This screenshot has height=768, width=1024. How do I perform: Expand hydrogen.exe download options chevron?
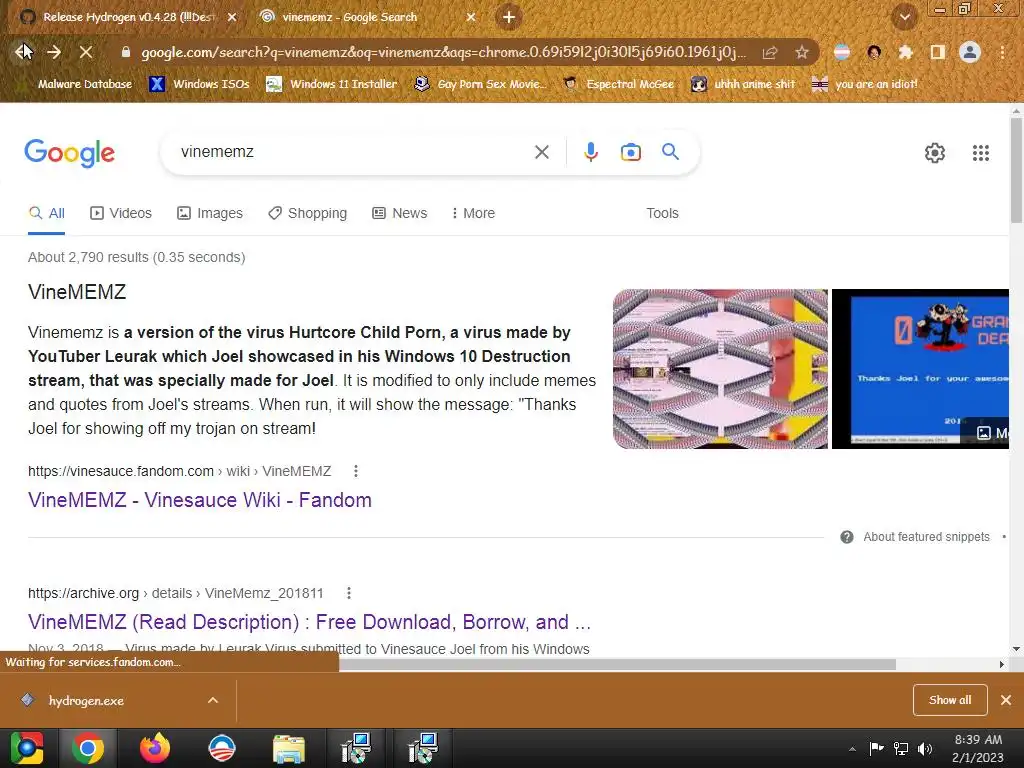click(213, 701)
